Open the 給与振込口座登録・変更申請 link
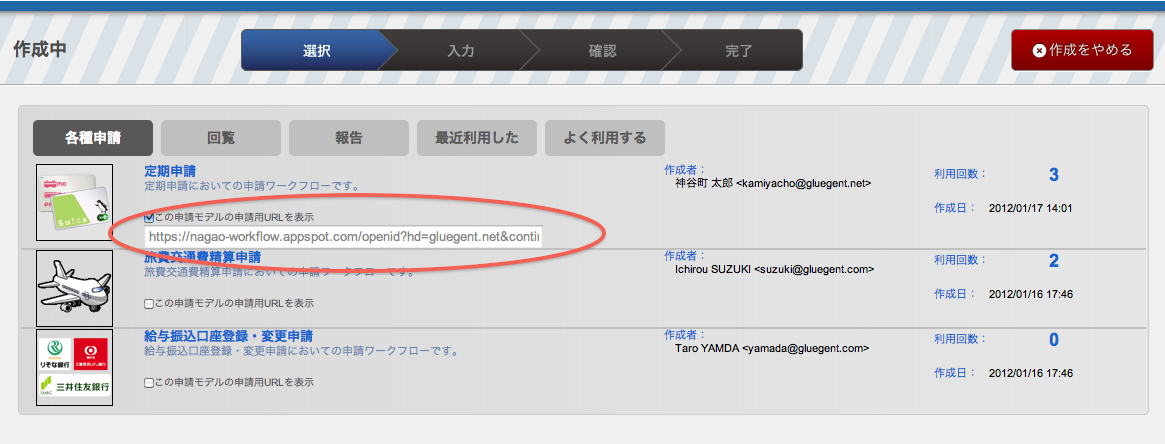The height and width of the screenshot is (444, 1165). coord(228,336)
